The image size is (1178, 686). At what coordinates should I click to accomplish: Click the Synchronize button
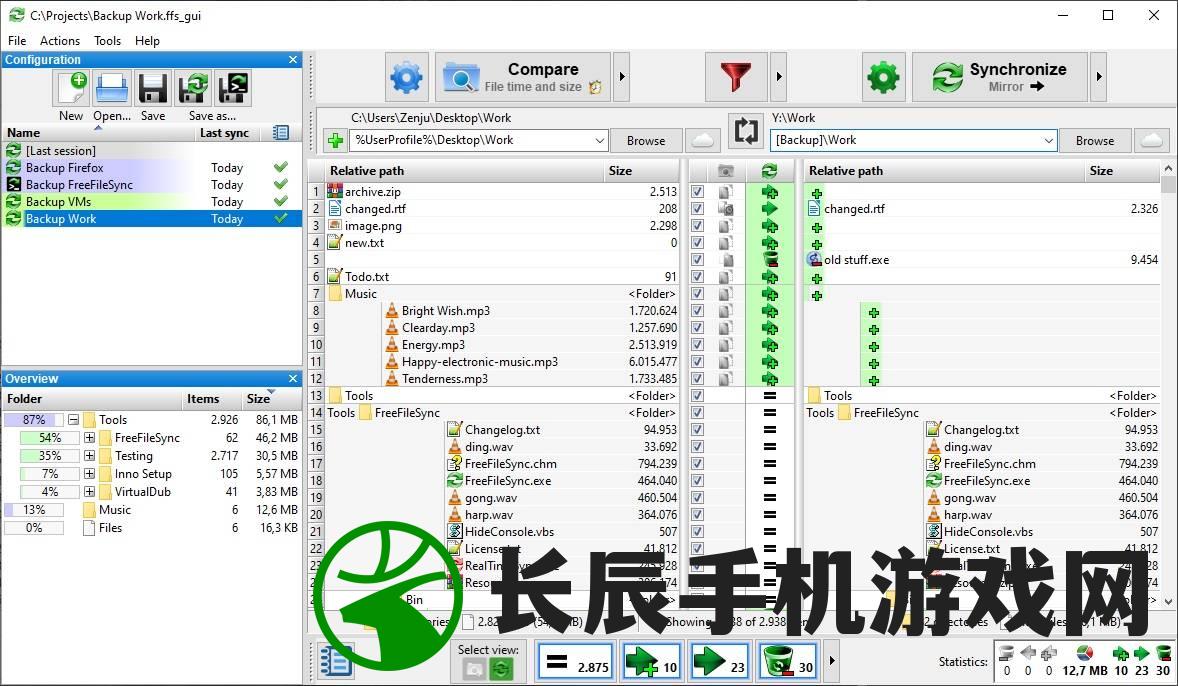click(999, 77)
